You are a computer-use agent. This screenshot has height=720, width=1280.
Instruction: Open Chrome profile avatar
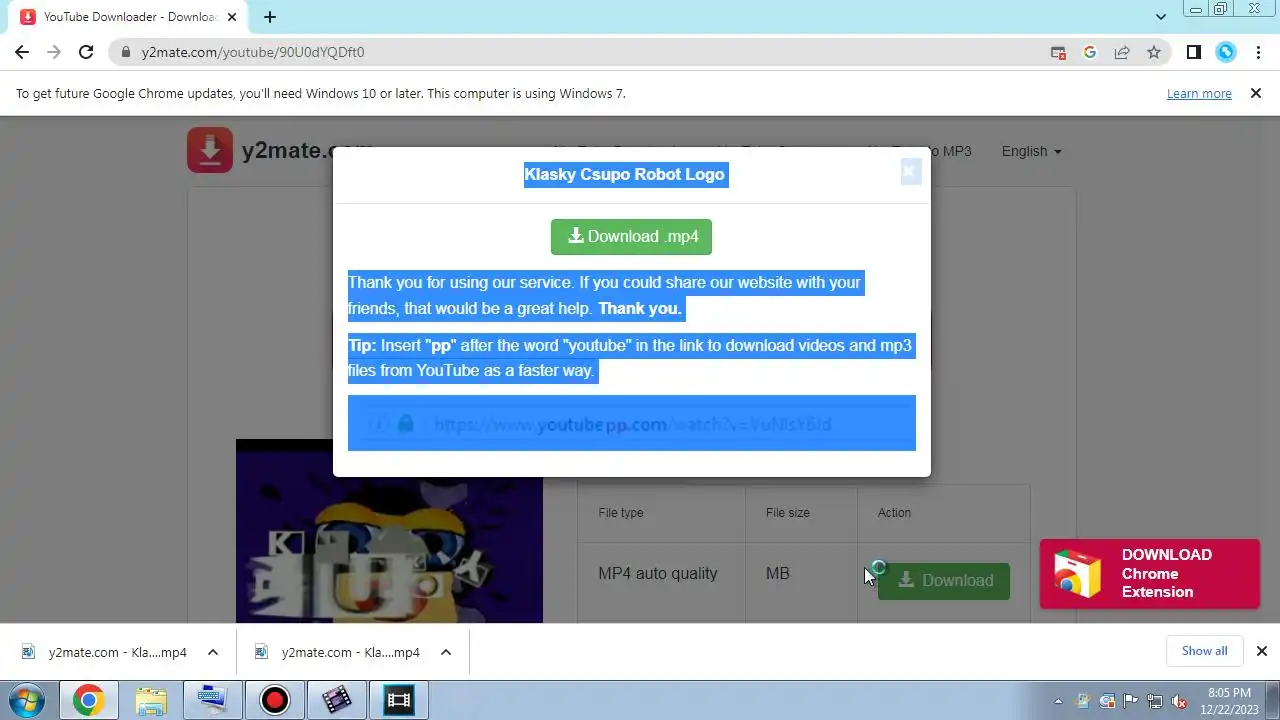(1226, 52)
